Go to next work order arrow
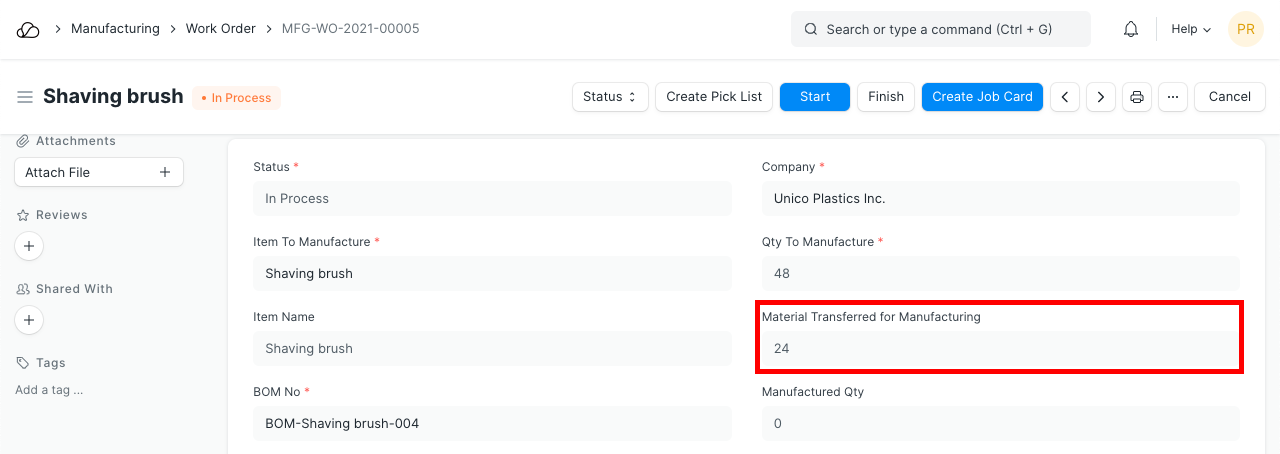This screenshot has height=454, width=1280. point(1101,97)
